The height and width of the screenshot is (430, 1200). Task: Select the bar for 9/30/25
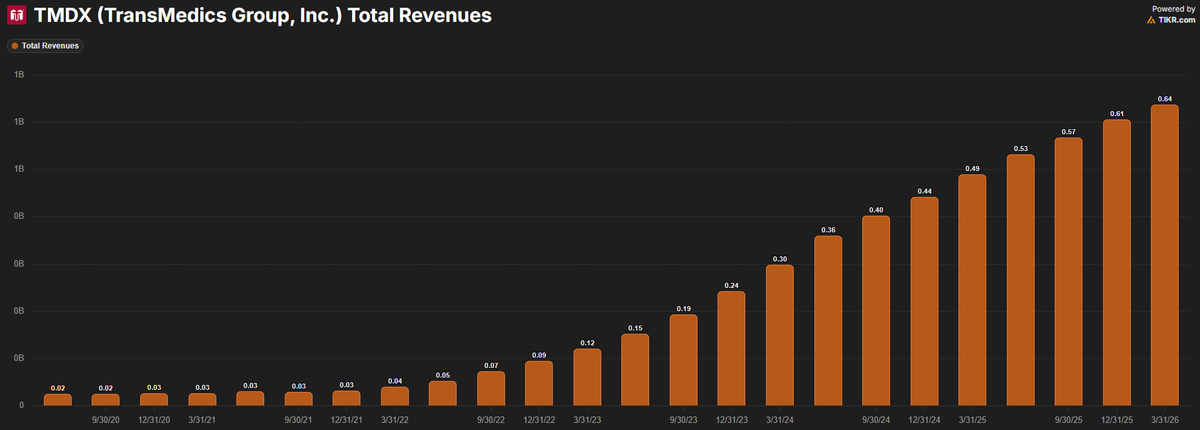pos(1069,271)
